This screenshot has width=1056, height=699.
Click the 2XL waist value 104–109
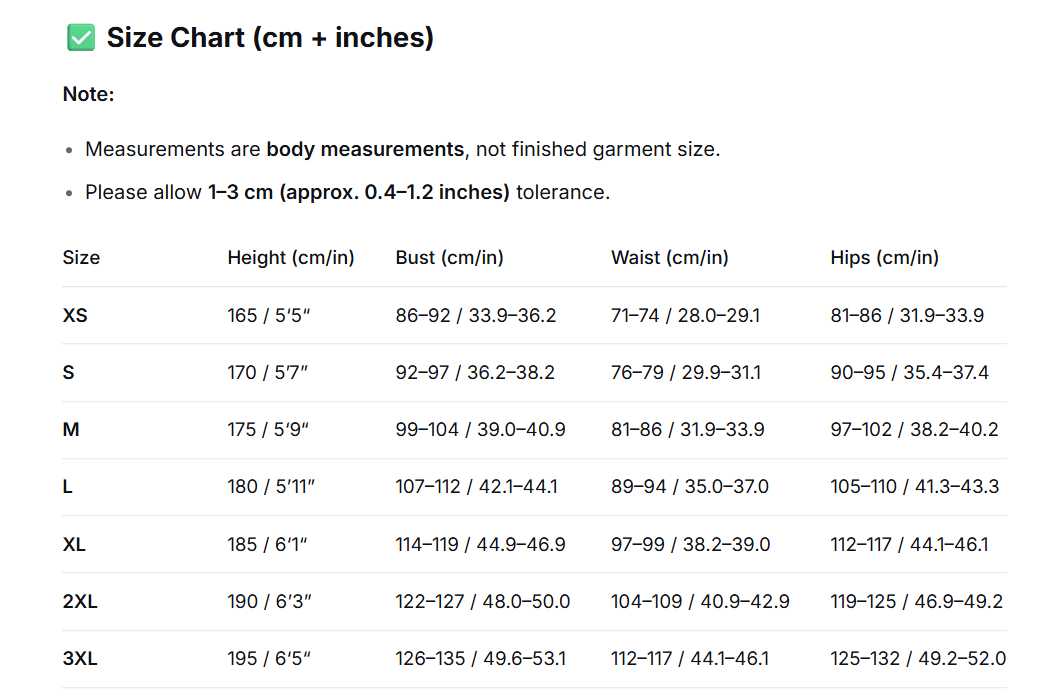[647, 601]
